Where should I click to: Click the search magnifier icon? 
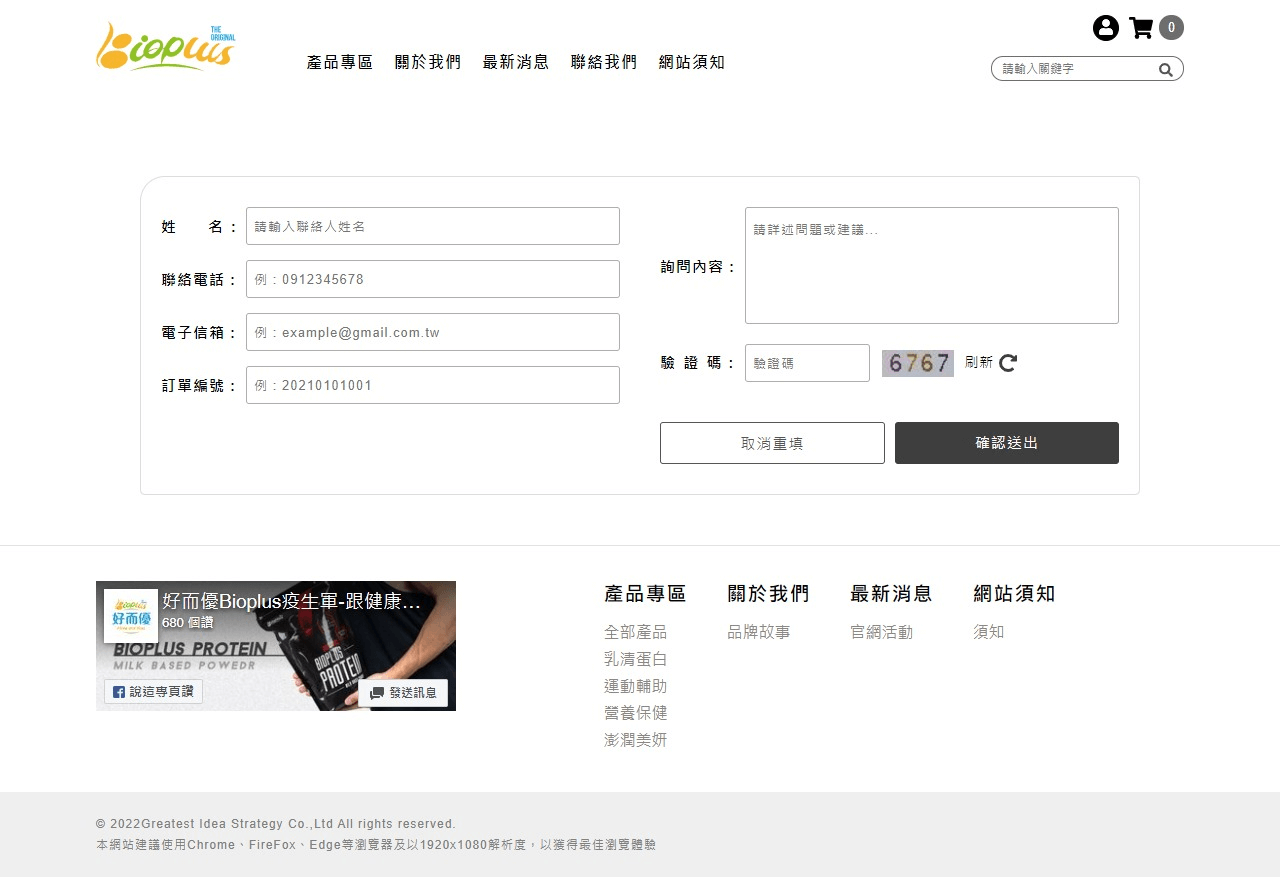[1166, 69]
